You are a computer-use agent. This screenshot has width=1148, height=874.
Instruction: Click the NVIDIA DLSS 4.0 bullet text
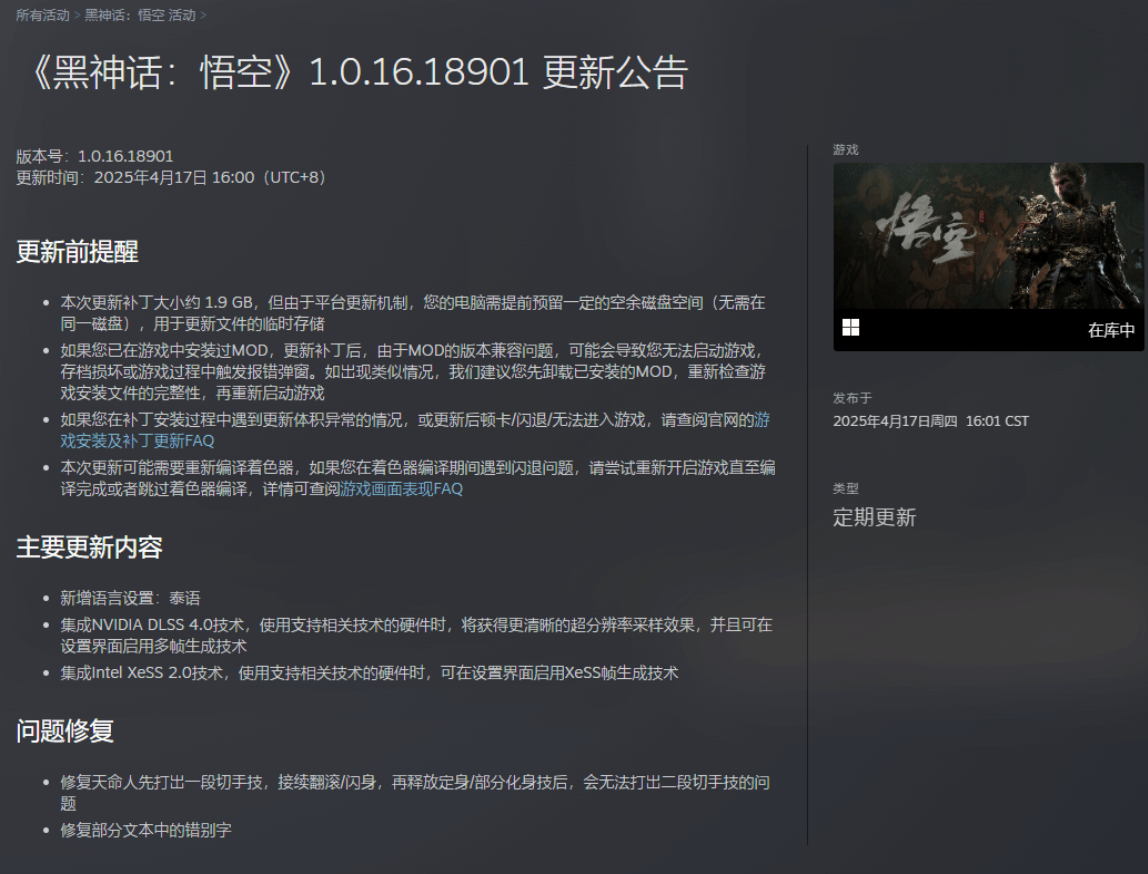click(417, 635)
